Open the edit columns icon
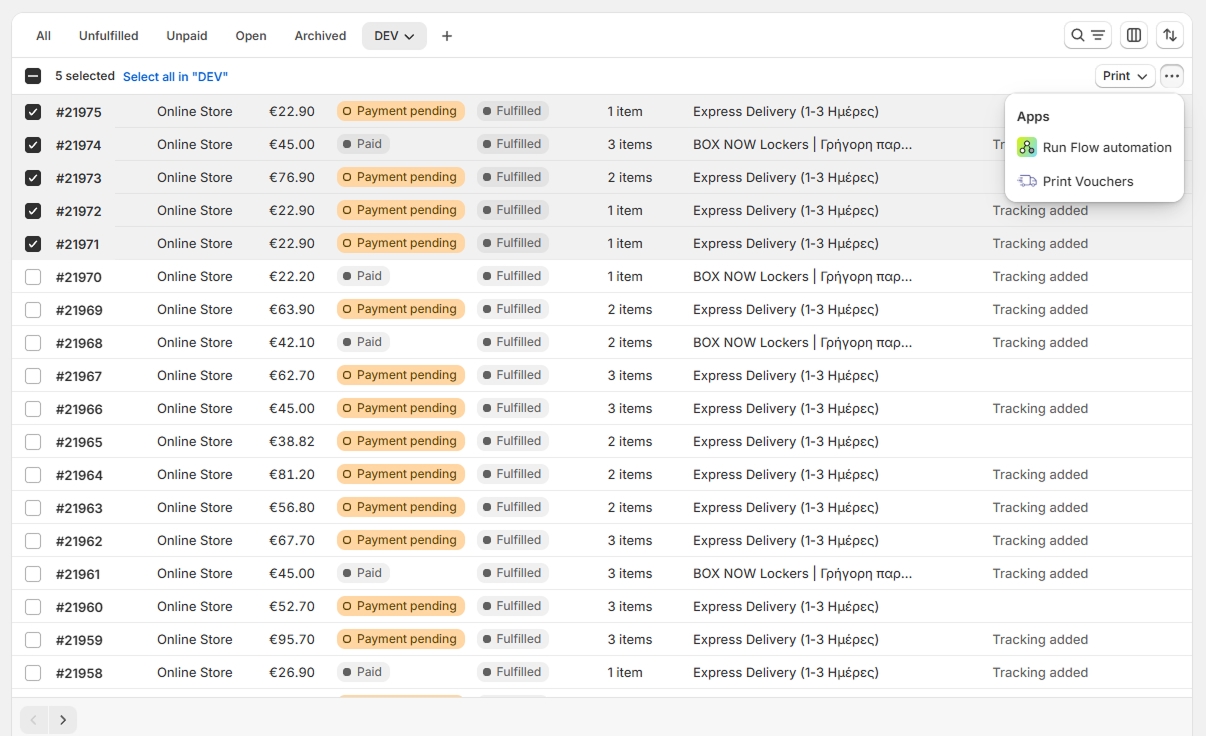 pos(1133,36)
